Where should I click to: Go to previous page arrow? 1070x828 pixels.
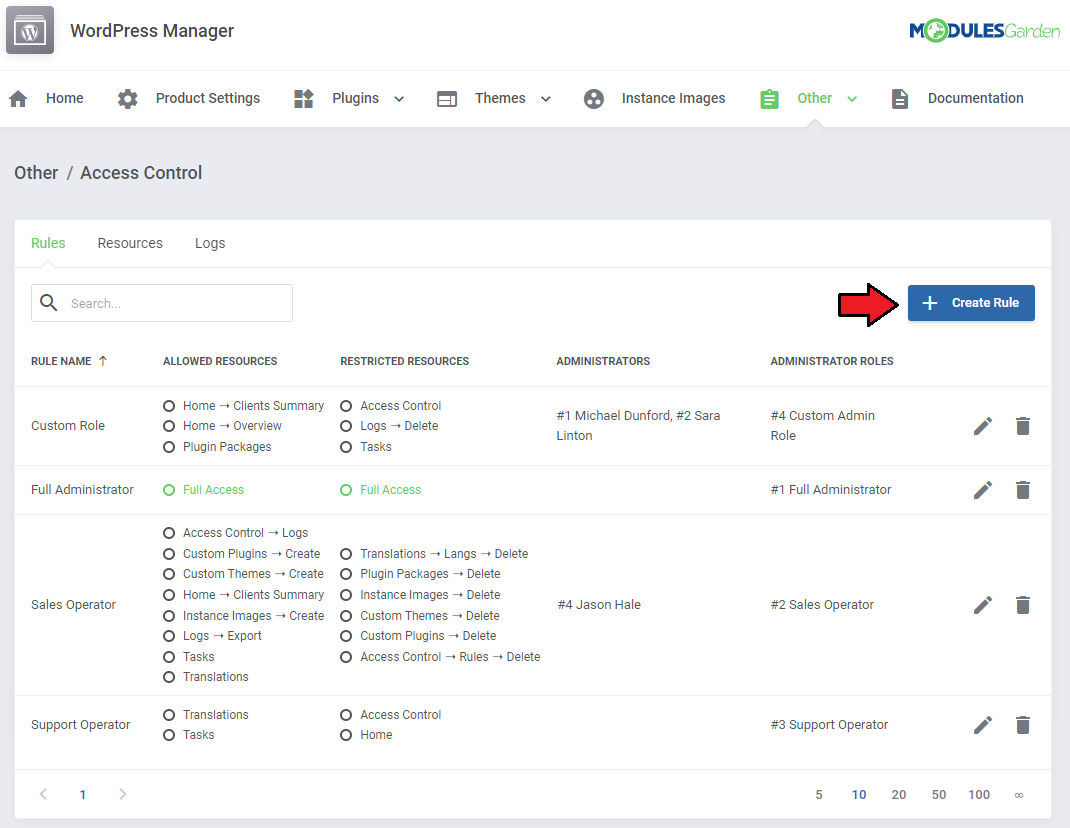[x=43, y=794]
